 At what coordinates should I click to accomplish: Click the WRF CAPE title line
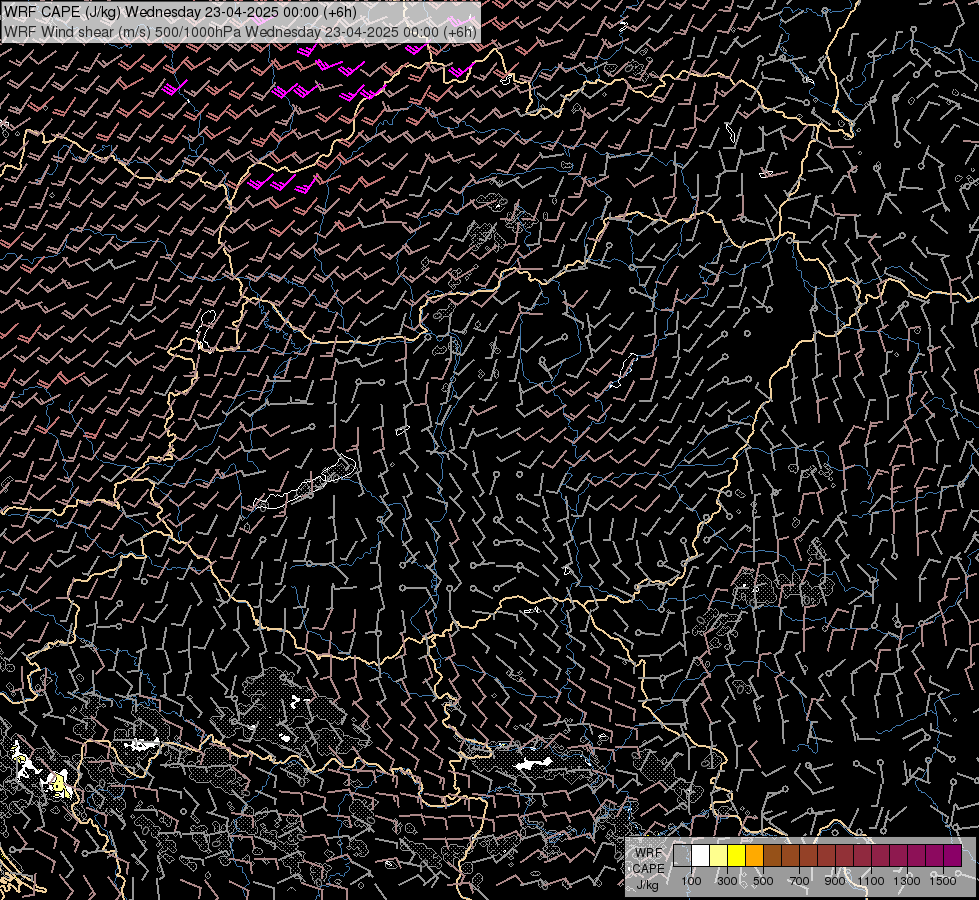[180, 12]
